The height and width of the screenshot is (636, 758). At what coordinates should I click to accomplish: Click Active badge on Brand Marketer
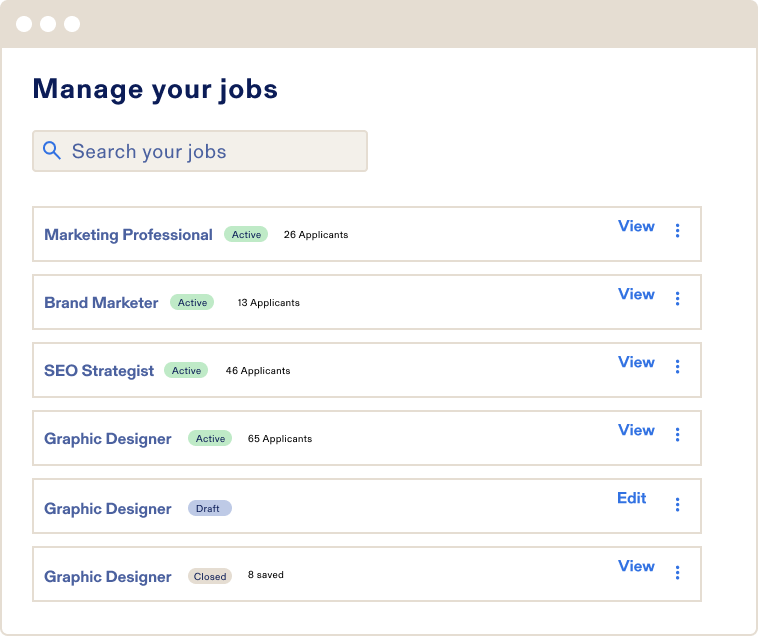[192, 303]
